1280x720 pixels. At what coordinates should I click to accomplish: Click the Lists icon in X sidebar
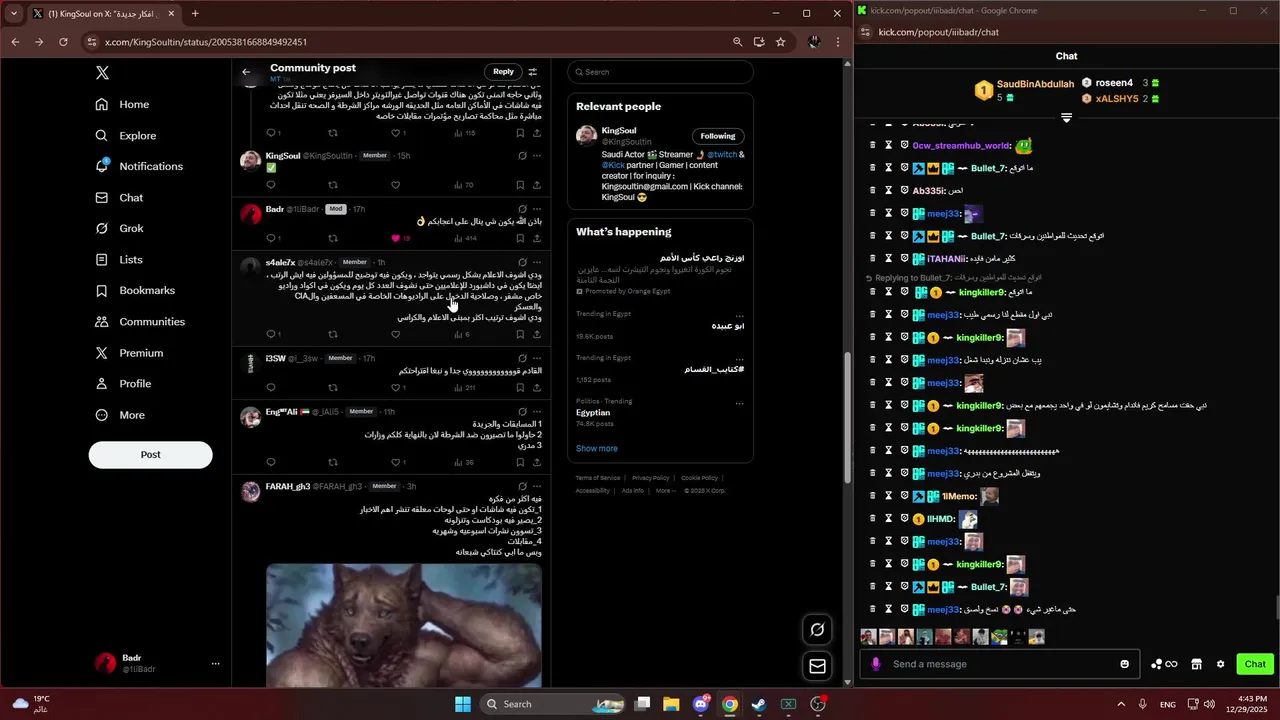(102, 259)
